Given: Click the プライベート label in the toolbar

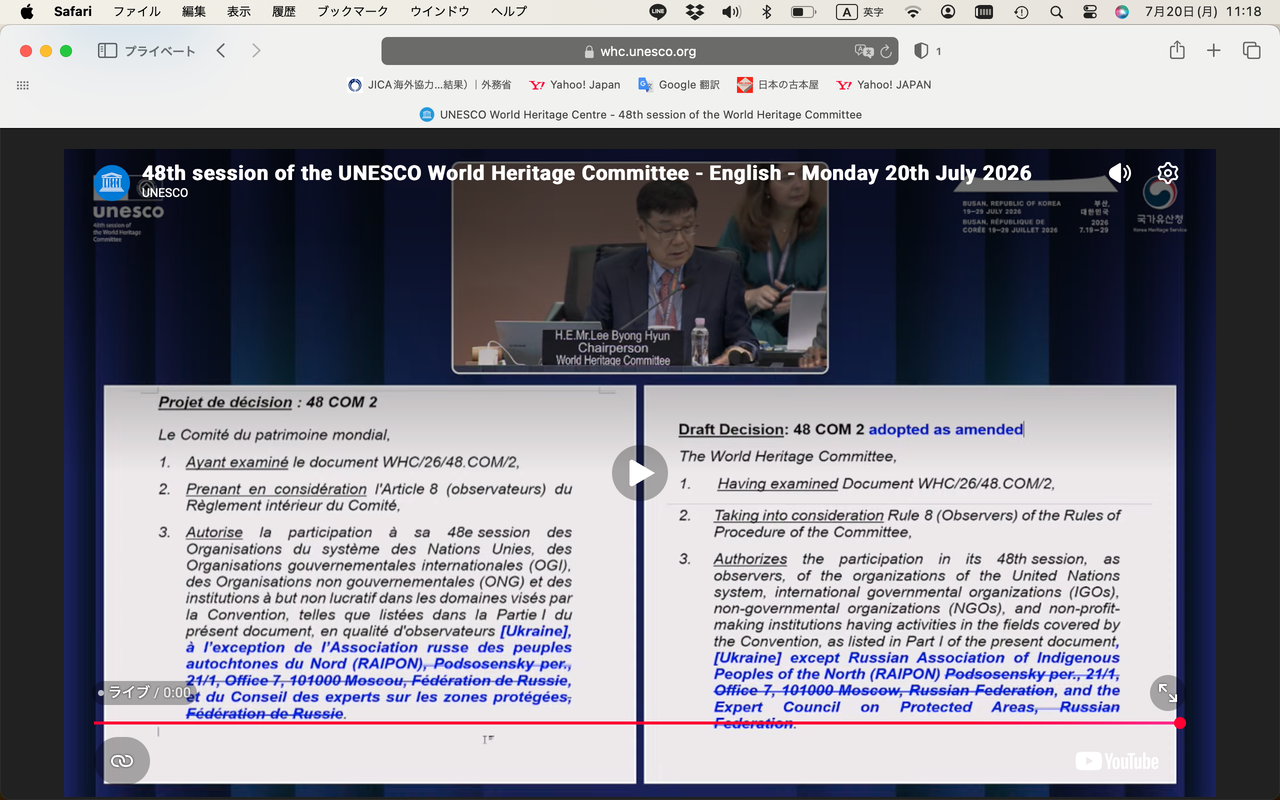Looking at the screenshot, I should (160, 51).
